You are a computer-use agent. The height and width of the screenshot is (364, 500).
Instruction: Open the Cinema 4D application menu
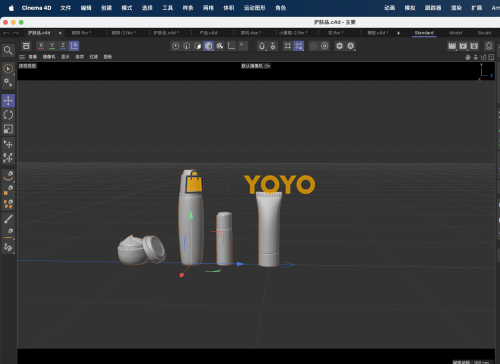[36, 8]
